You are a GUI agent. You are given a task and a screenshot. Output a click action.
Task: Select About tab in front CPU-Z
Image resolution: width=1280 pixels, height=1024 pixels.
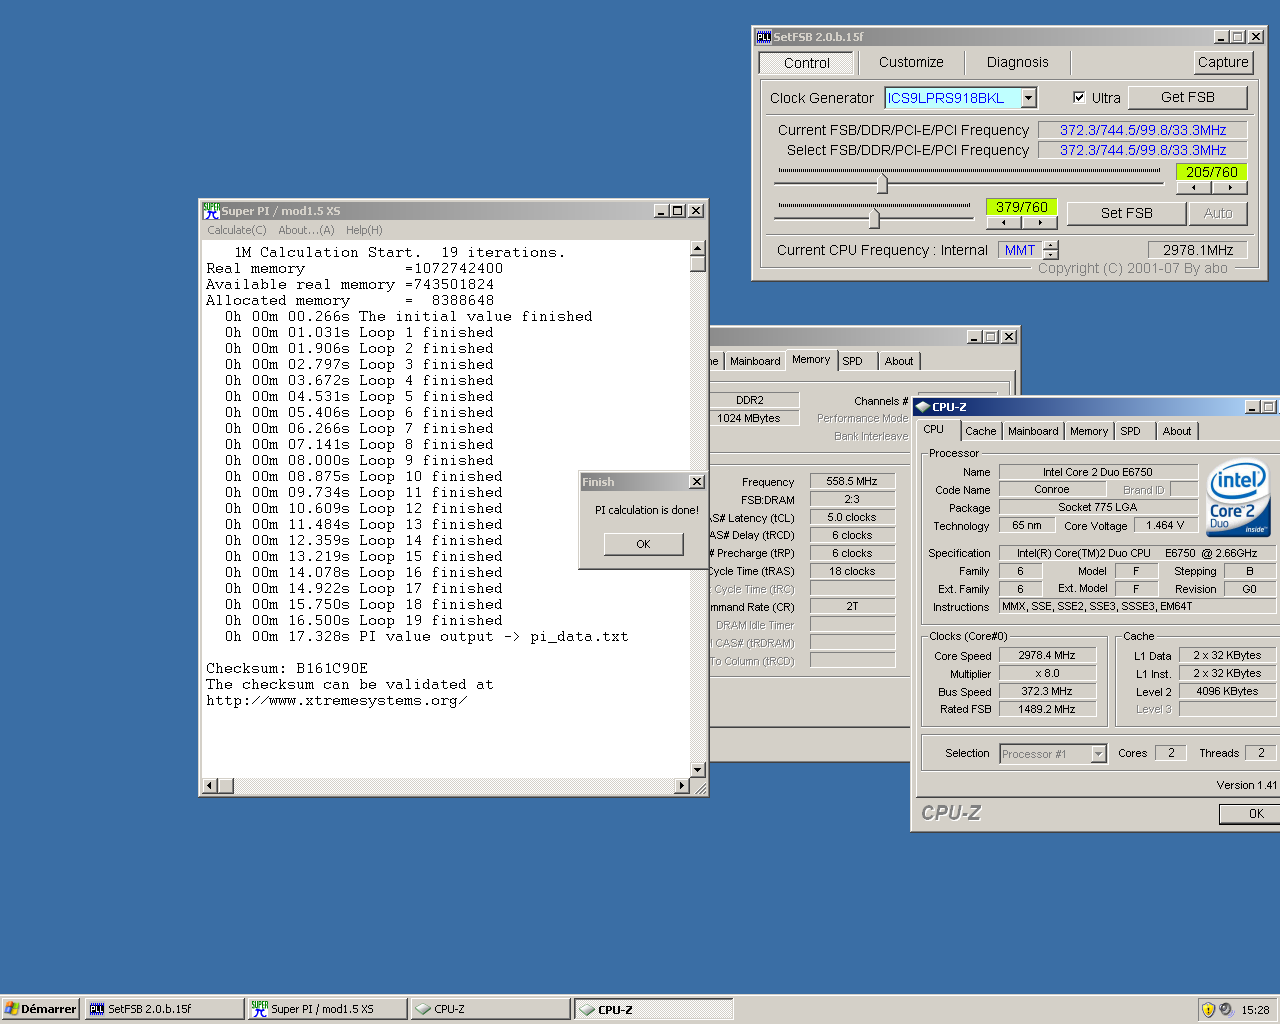1177,431
